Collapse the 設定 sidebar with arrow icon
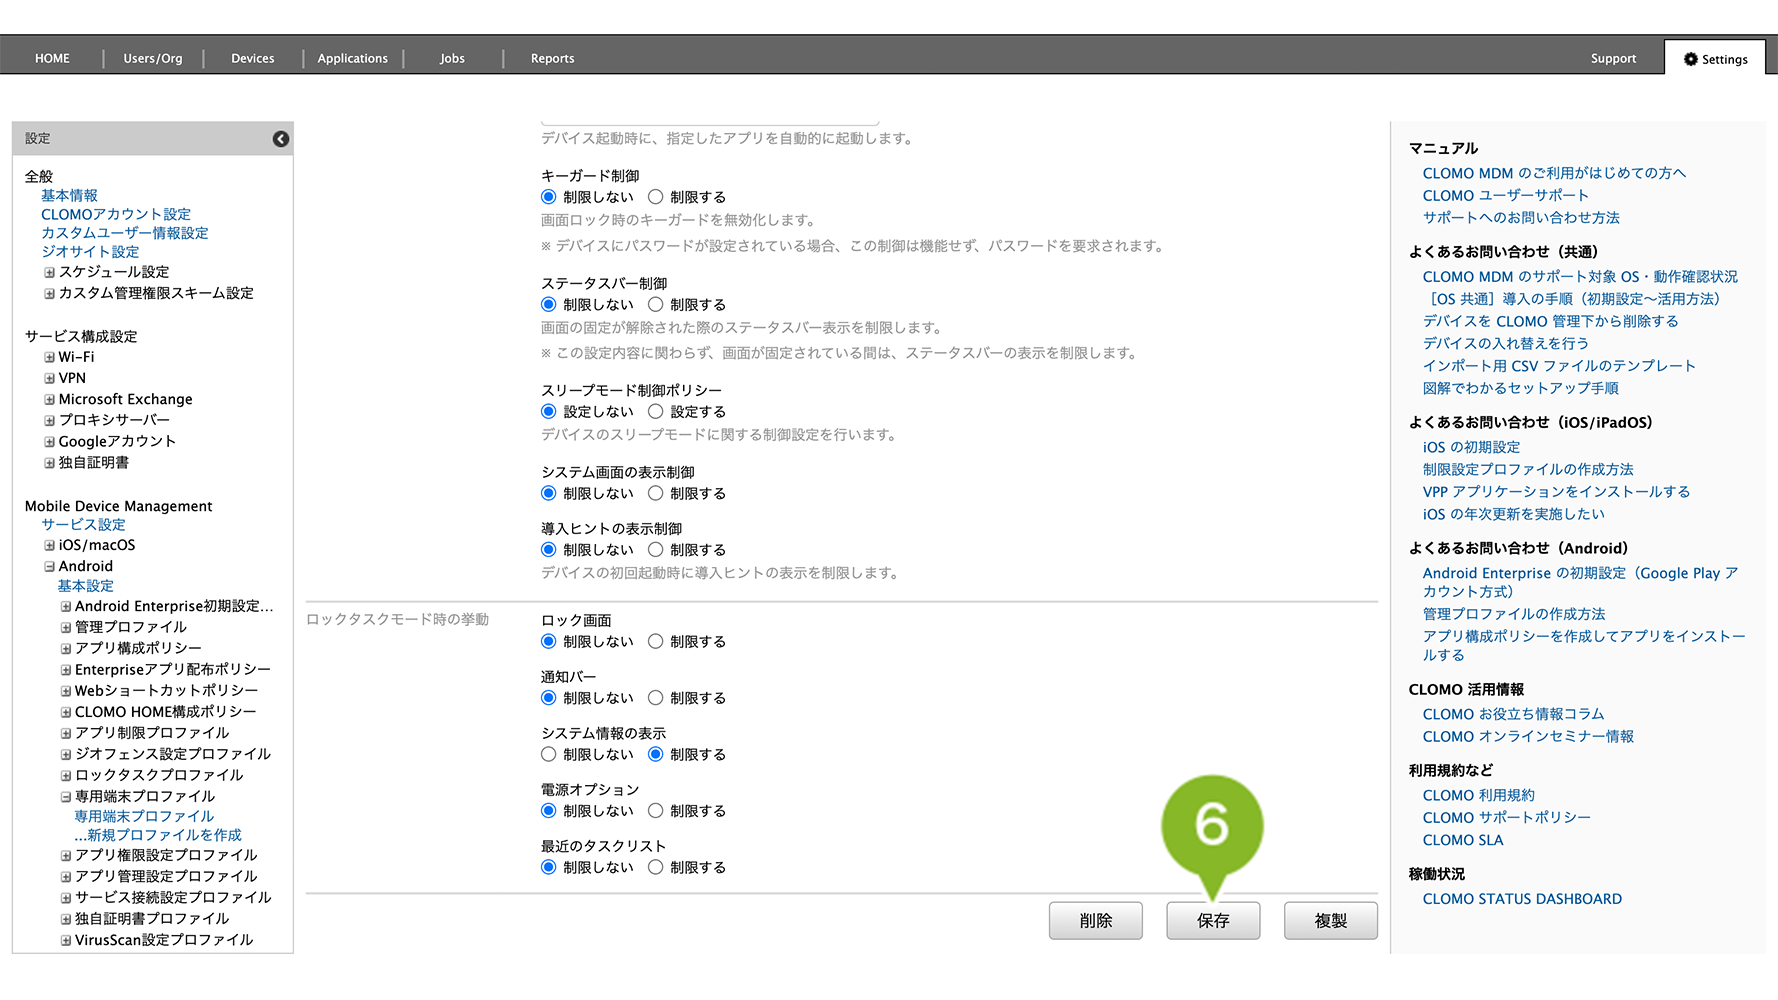Image resolution: width=1778 pixels, height=1000 pixels. point(281,139)
